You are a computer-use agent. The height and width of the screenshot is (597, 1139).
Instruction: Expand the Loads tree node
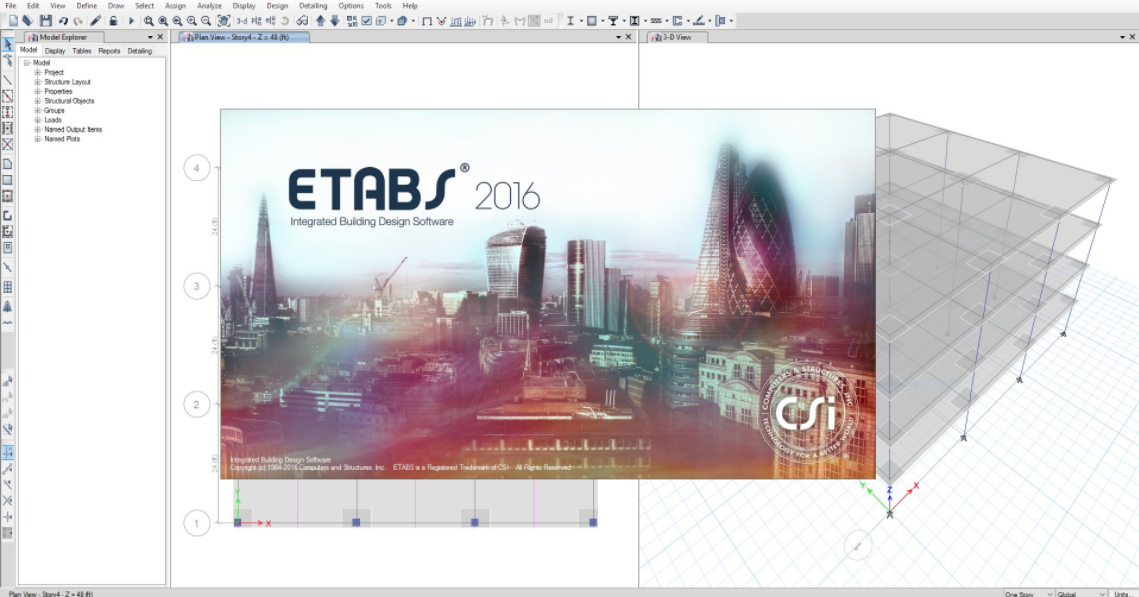pyautogui.click(x=38, y=120)
